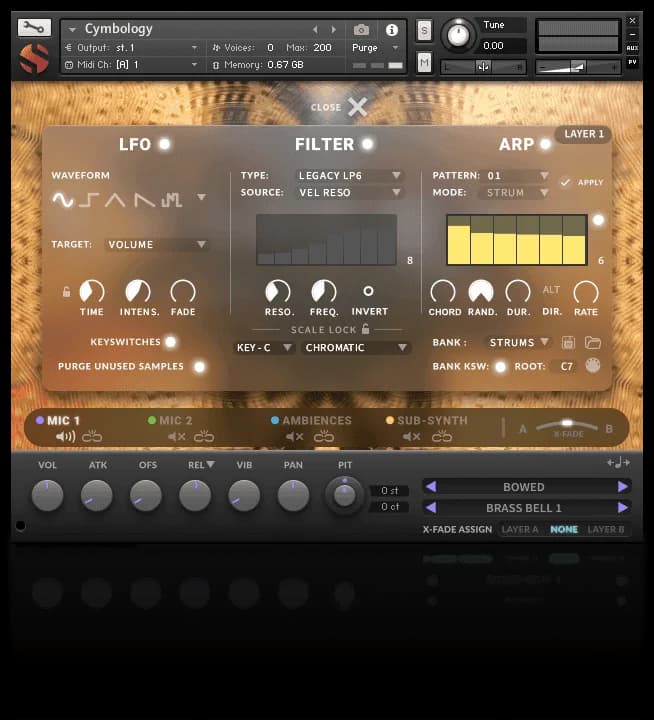Image resolution: width=654 pixels, height=720 pixels.
Task: Select the square waveform icon
Action: coord(89,200)
